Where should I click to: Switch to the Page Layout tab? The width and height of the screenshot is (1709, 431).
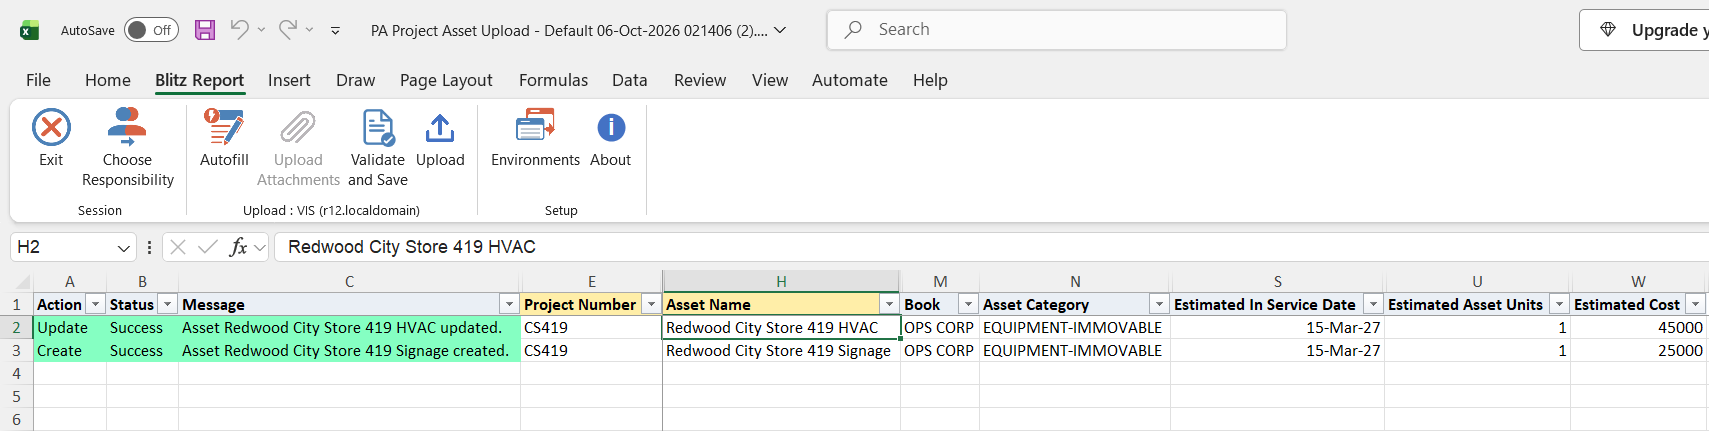click(x=446, y=80)
